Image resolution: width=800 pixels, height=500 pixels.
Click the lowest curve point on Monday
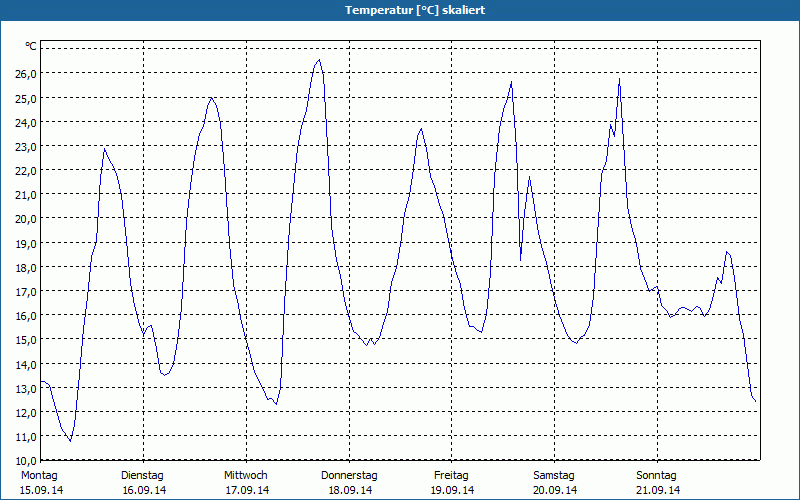[70, 440]
